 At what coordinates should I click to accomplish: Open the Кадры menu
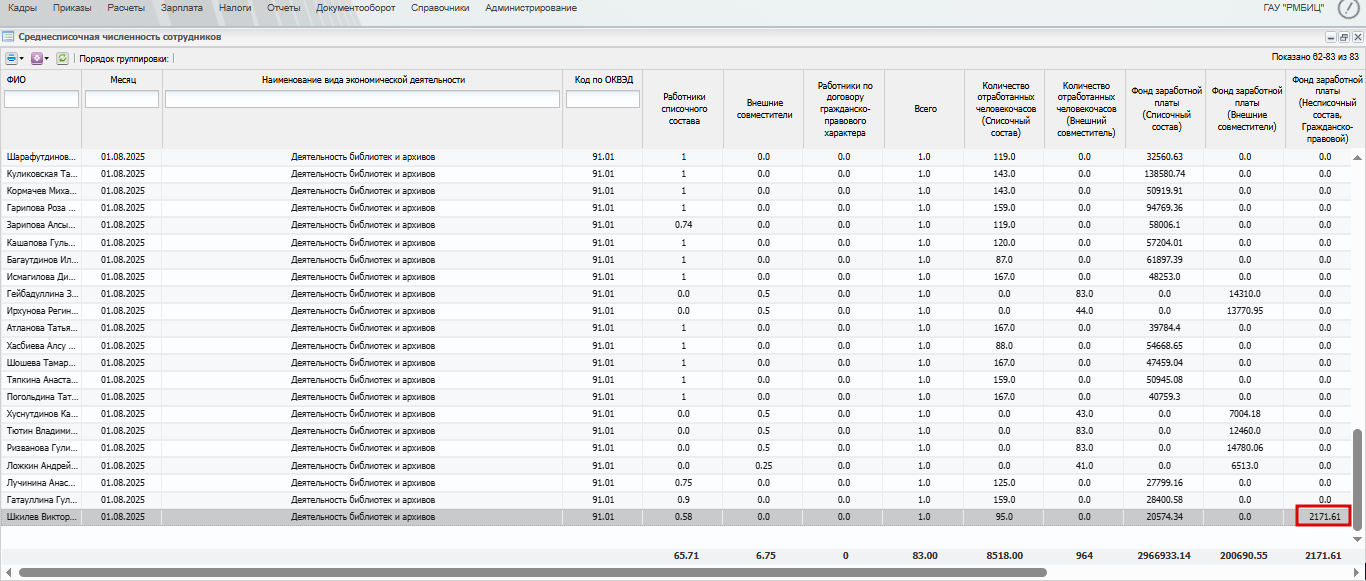[x=22, y=8]
